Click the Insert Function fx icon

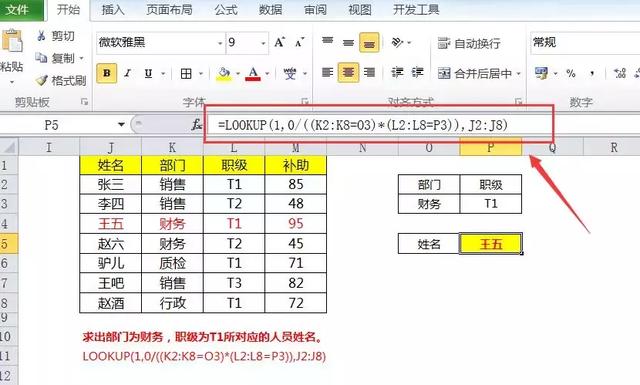point(197,125)
